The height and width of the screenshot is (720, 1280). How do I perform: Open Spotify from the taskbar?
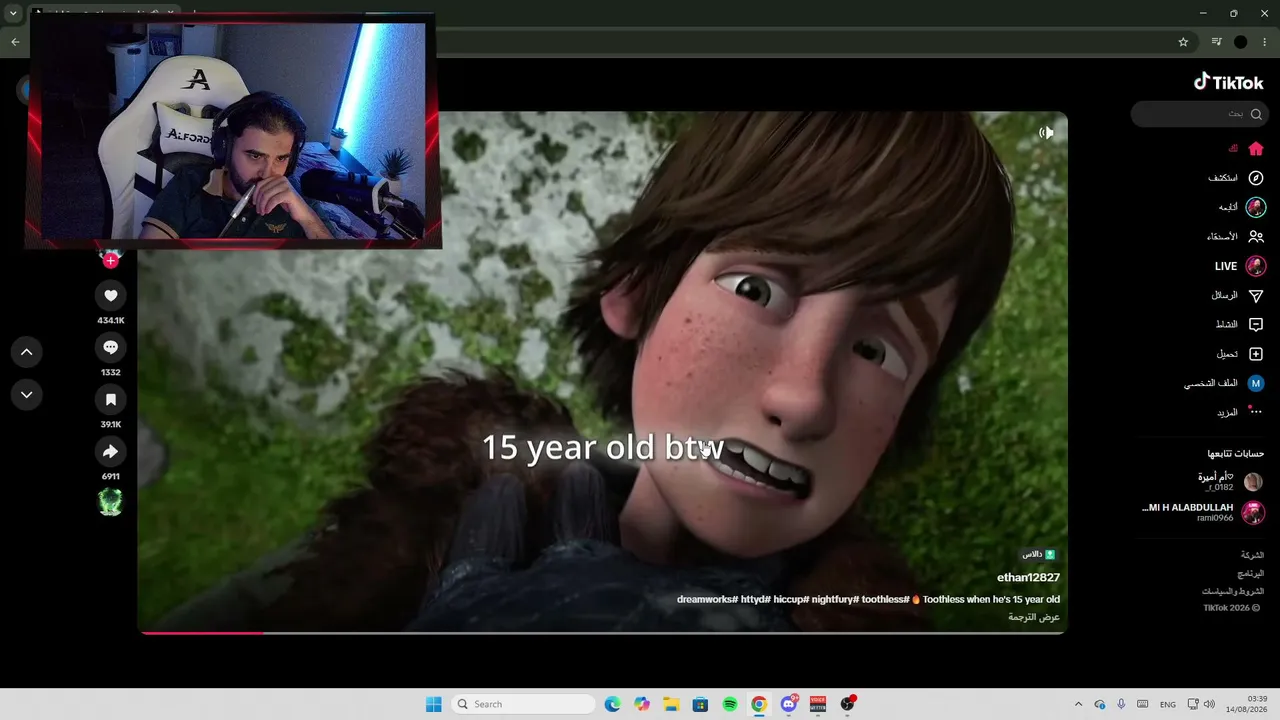730,704
